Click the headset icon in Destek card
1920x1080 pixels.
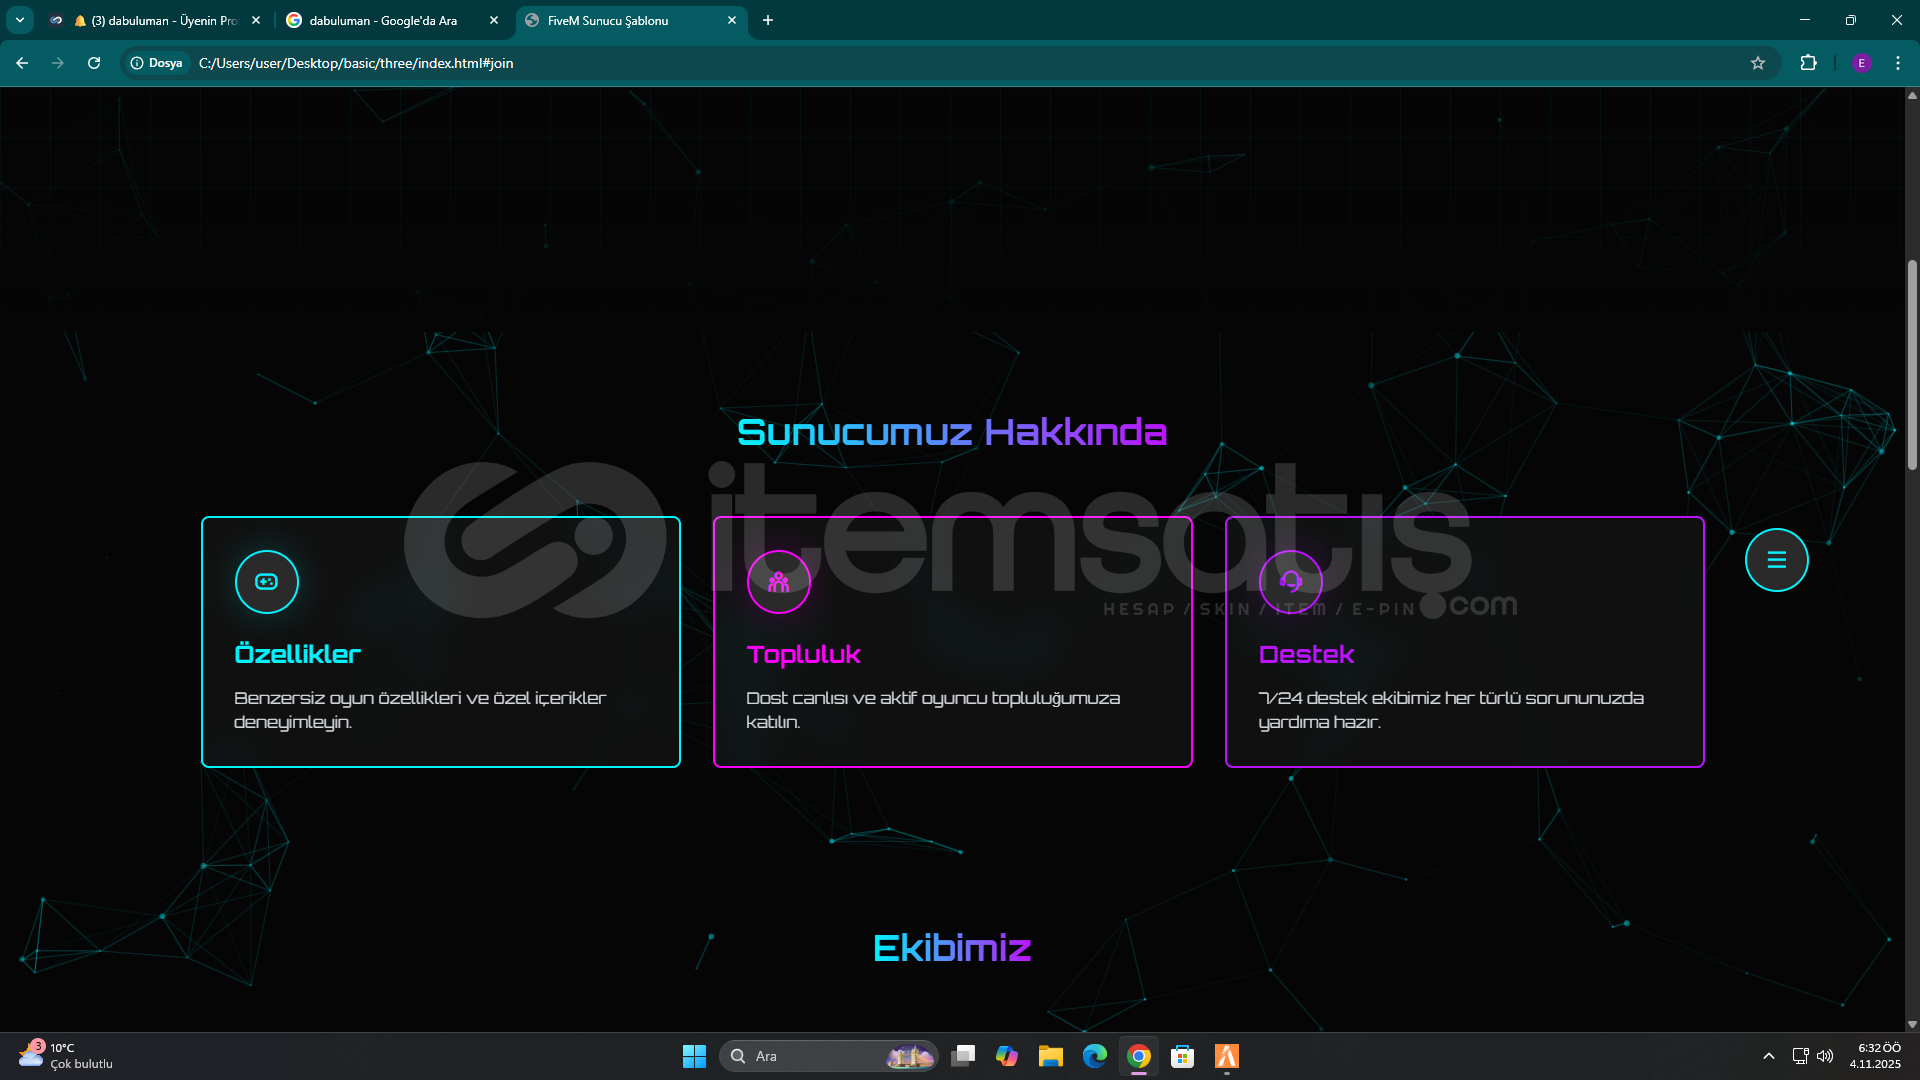tap(1290, 582)
